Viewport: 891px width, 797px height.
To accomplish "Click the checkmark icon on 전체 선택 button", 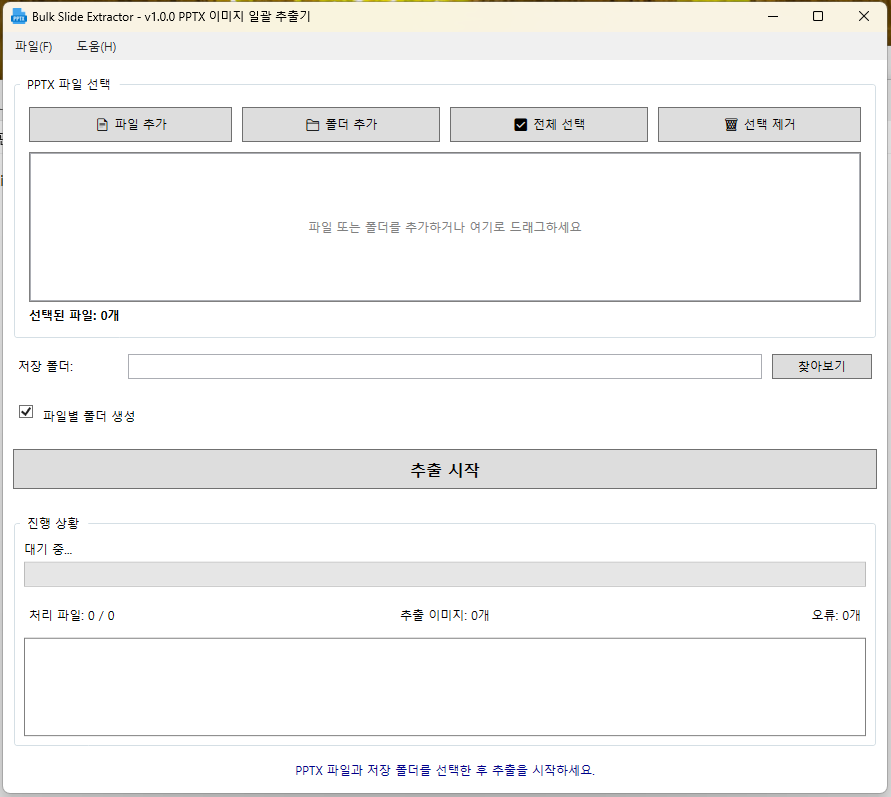I will (x=520, y=125).
